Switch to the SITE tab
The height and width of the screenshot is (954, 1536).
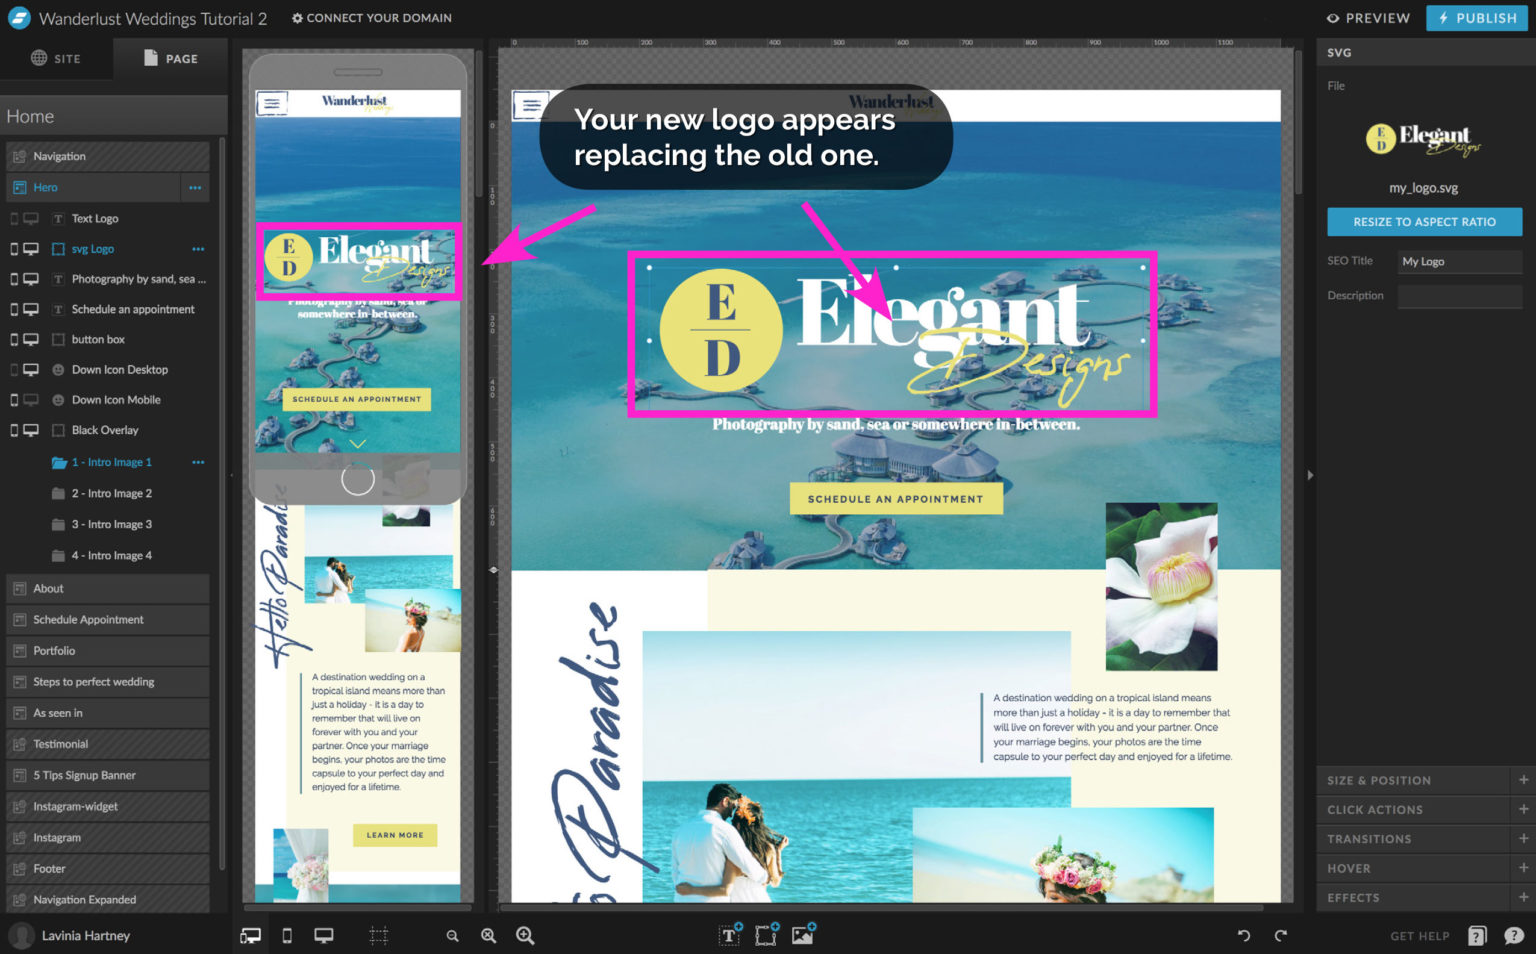55,58
